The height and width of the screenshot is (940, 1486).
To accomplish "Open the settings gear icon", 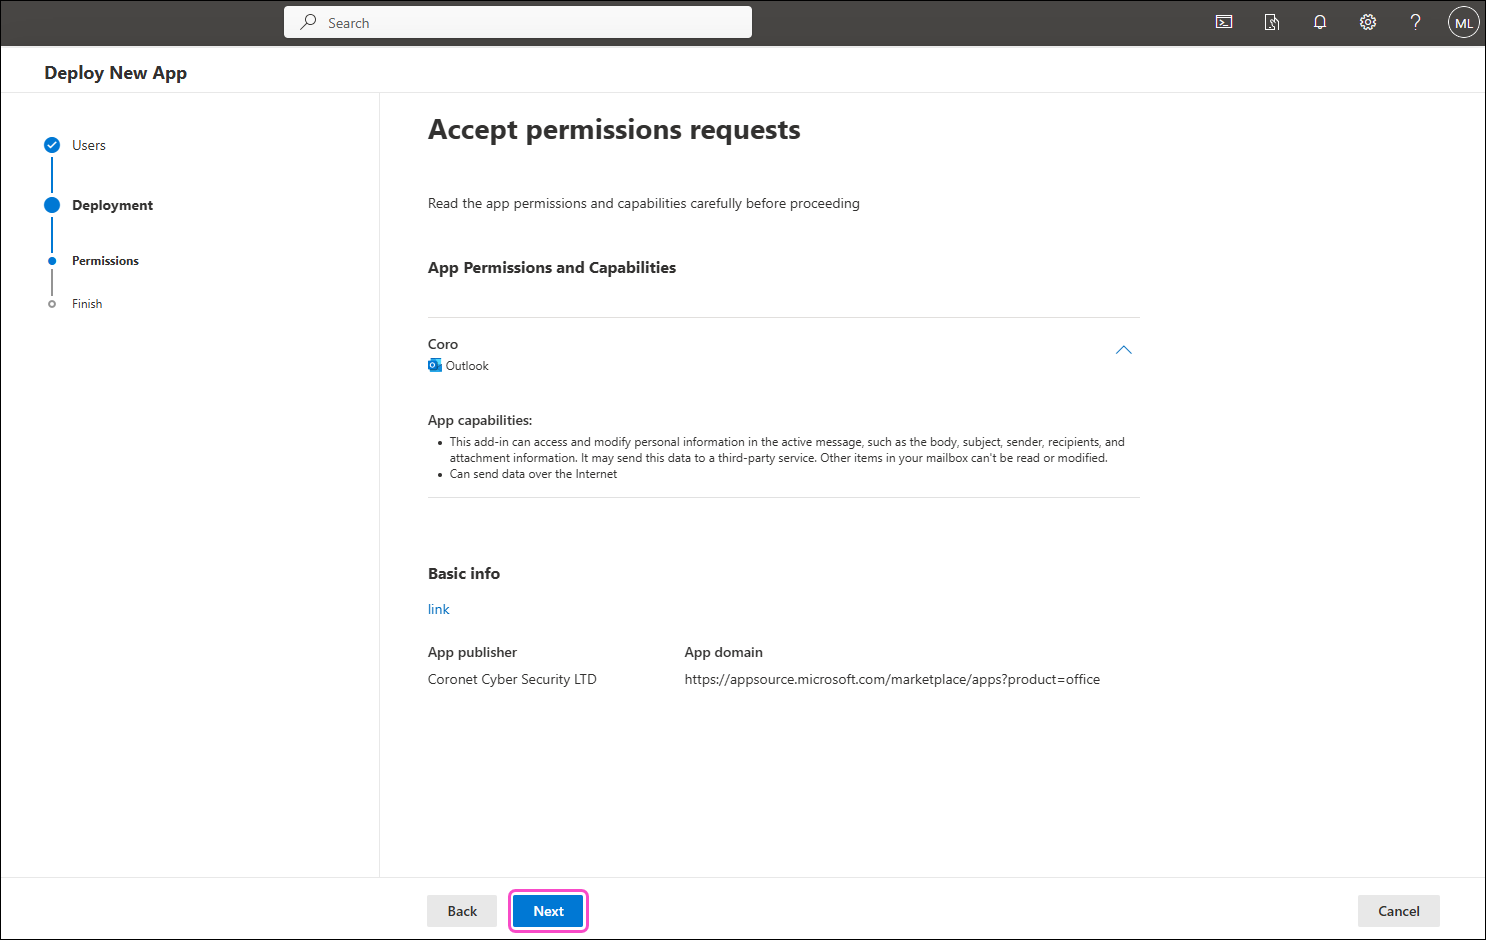I will (x=1367, y=22).
